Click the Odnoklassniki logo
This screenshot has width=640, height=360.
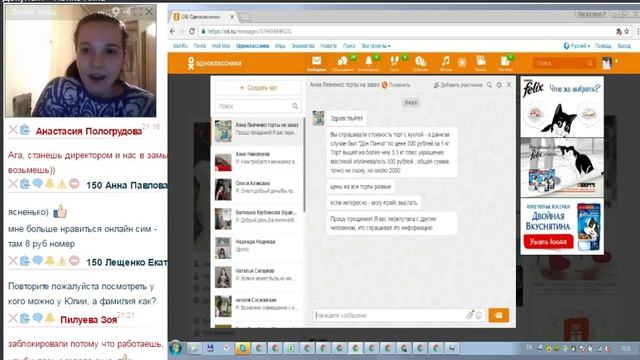(215, 63)
